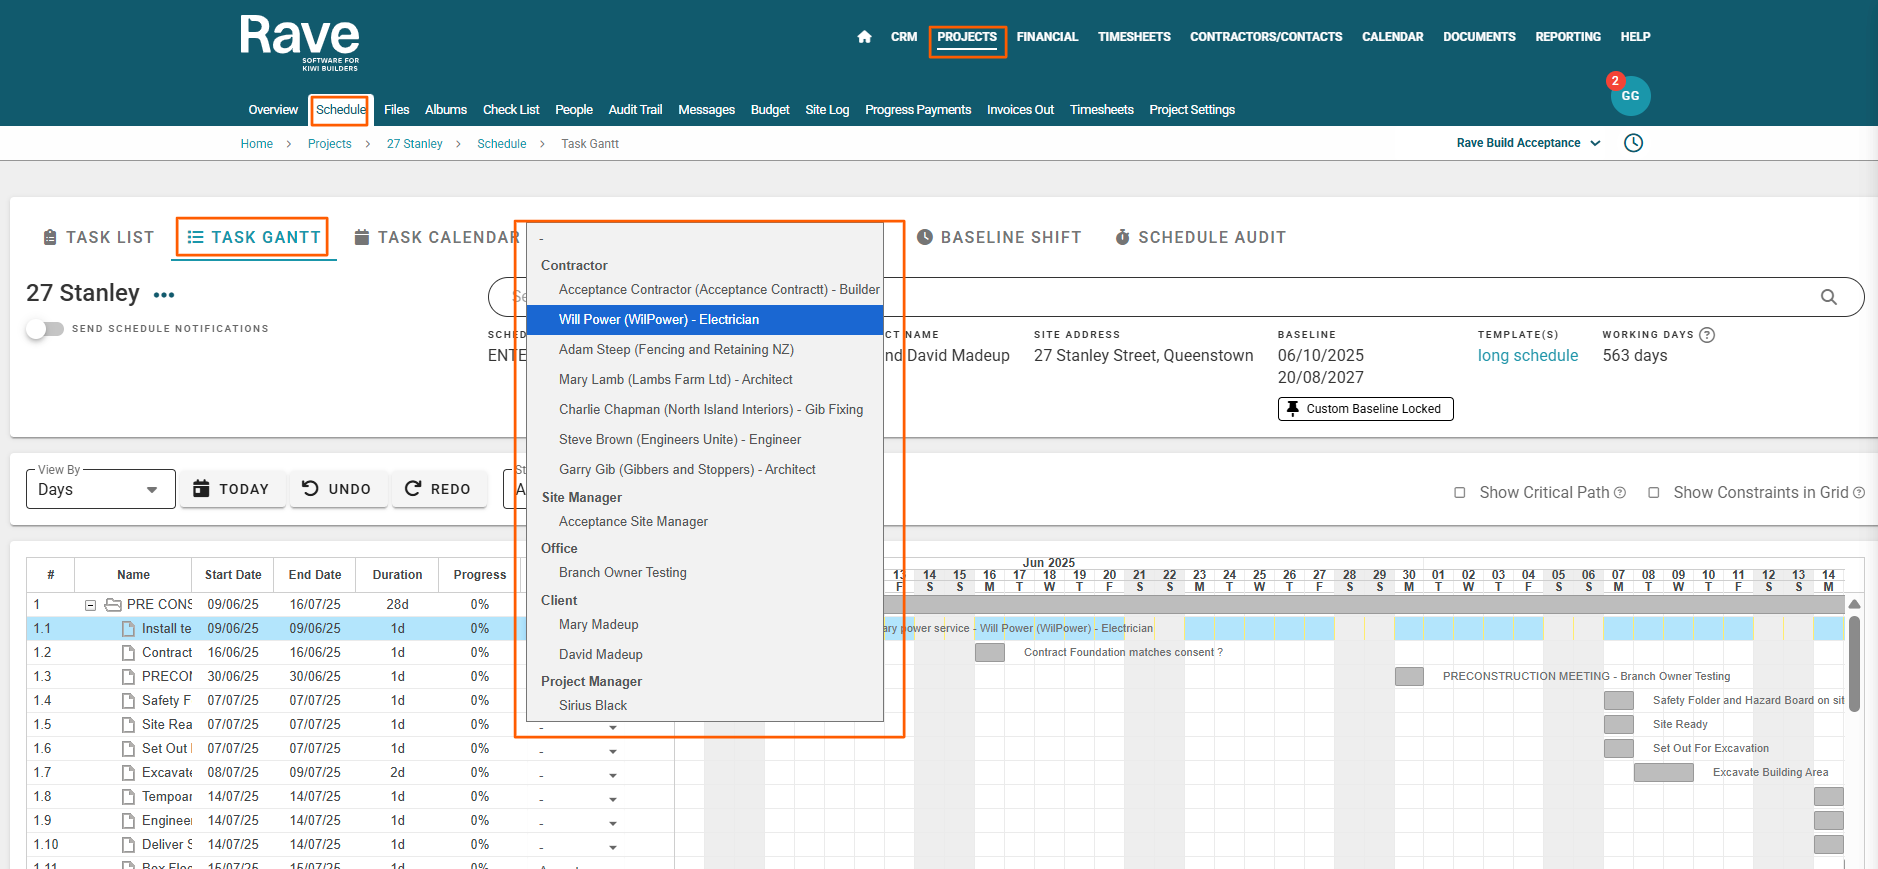Open the Working Days help icon
The image size is (1878, 869).
(x=1707, y=335)
